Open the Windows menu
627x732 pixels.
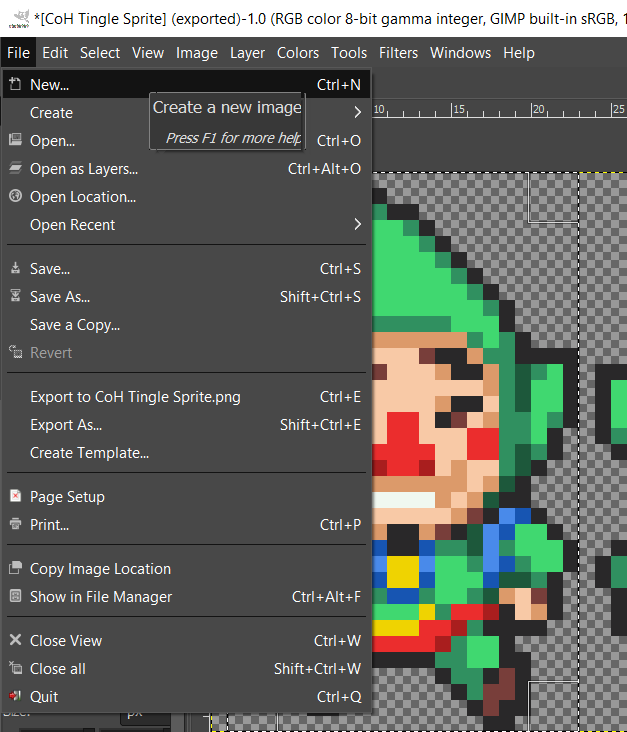click(x=460, y=53)
